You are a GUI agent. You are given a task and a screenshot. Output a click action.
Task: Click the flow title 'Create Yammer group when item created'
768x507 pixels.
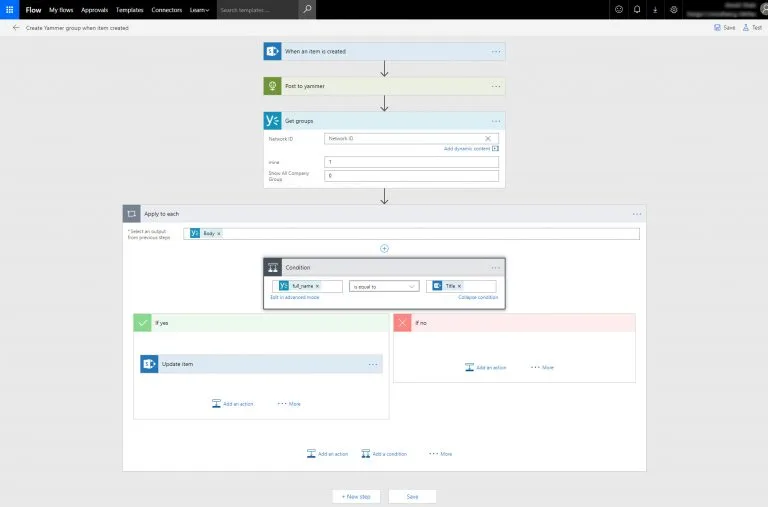click(77, 28)
